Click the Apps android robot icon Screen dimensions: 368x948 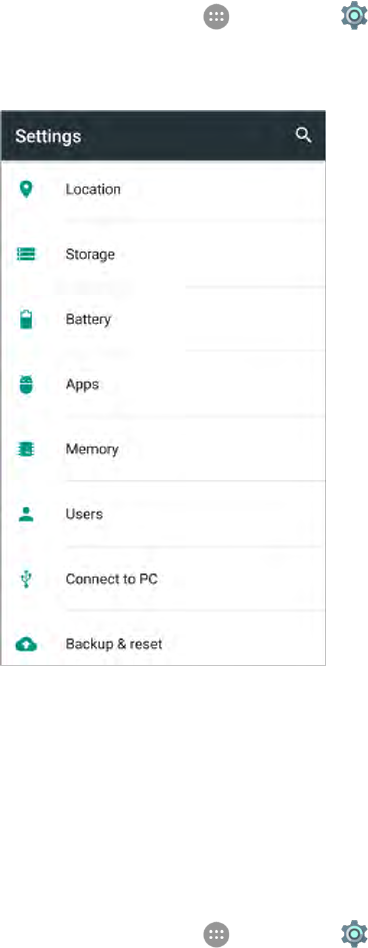(26, 384)
